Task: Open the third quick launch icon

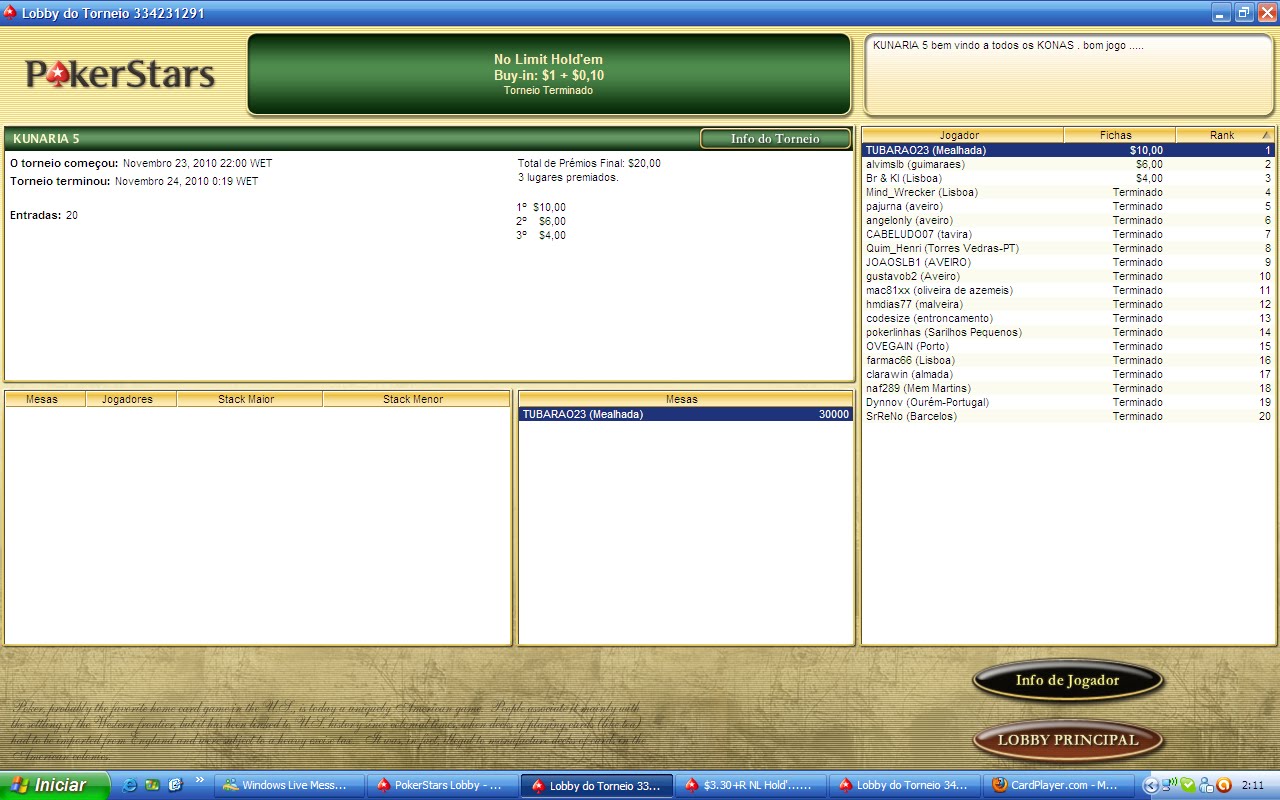Action: (x=175, y=785)
